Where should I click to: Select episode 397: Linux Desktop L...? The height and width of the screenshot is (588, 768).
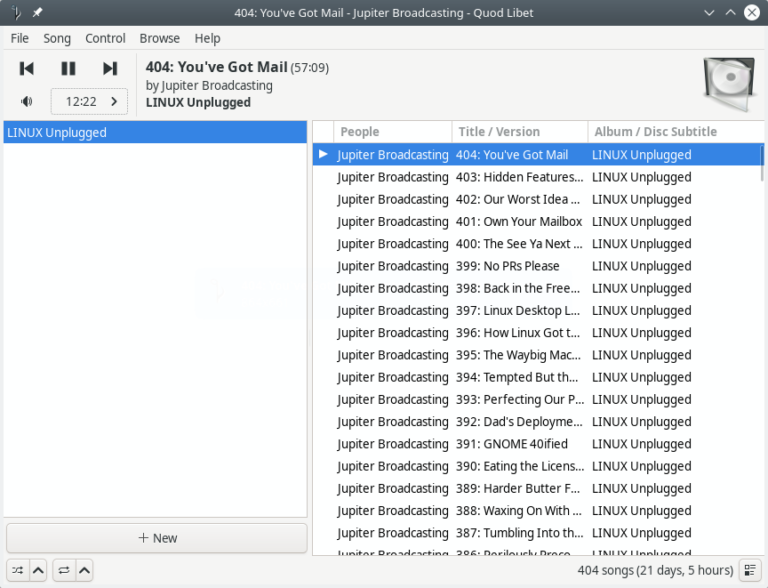(x=536, y=311)
